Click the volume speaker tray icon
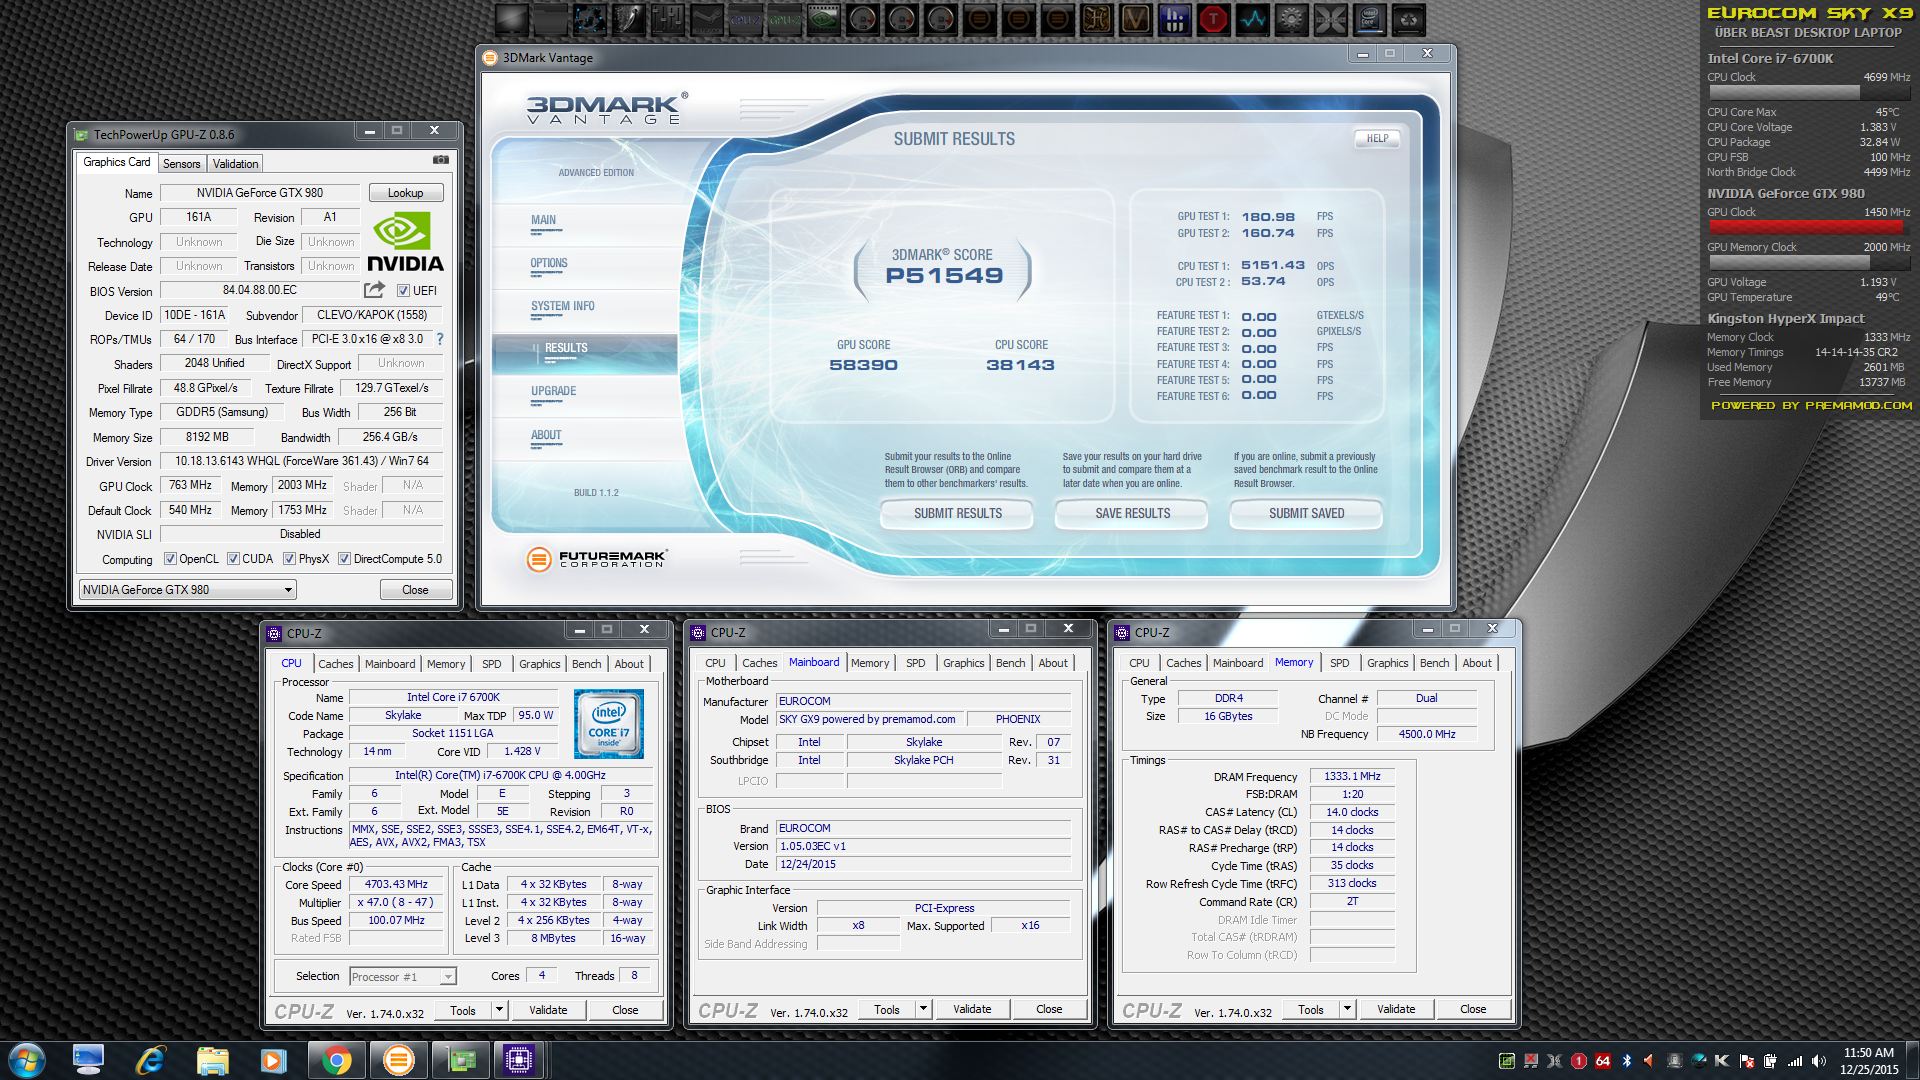The width and height of the screenshot is (1920, 1080). click(1819, 1061)
